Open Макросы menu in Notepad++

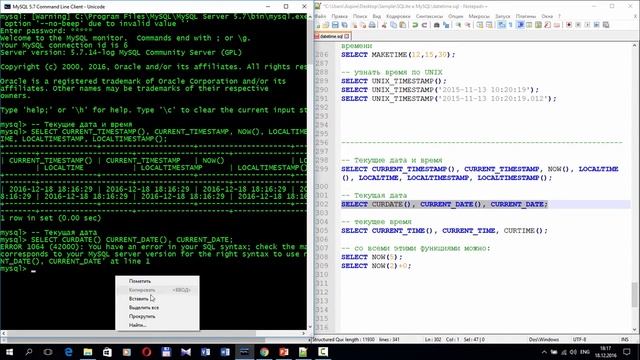click(479, 16)
